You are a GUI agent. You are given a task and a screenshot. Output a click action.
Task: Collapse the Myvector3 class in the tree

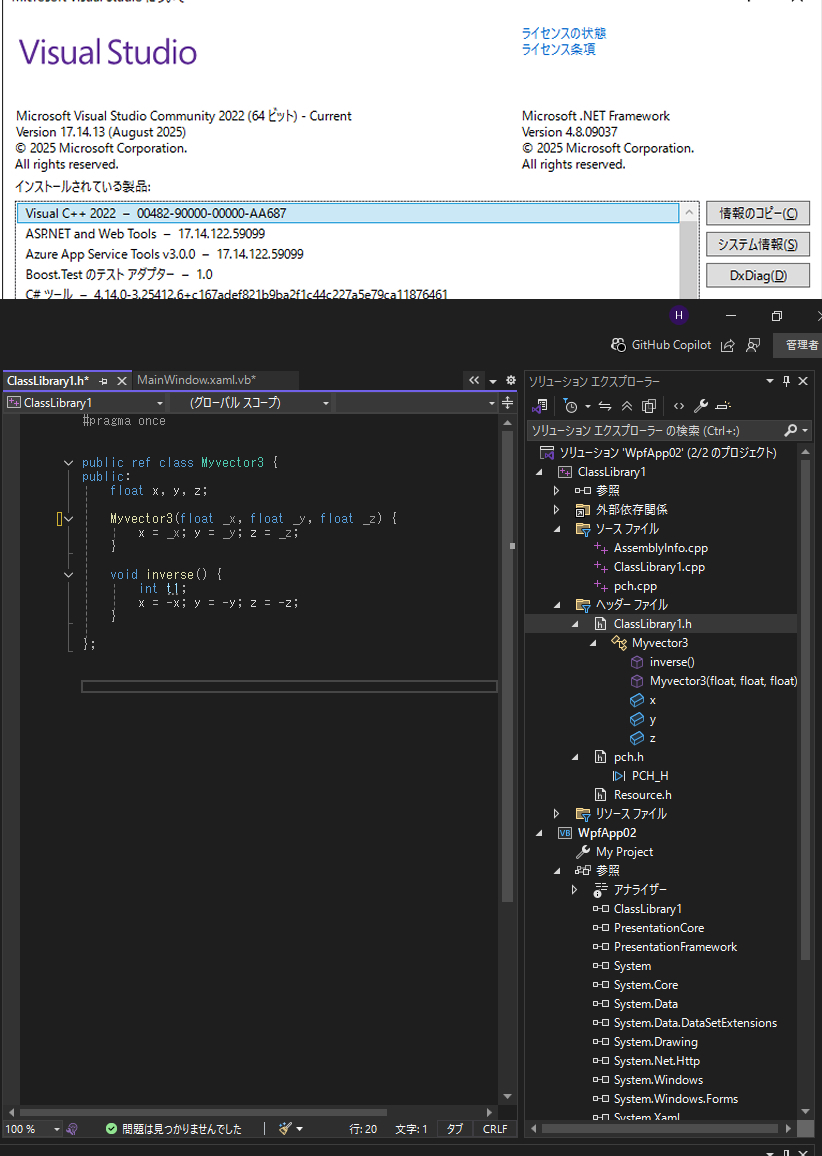point(592,642)
